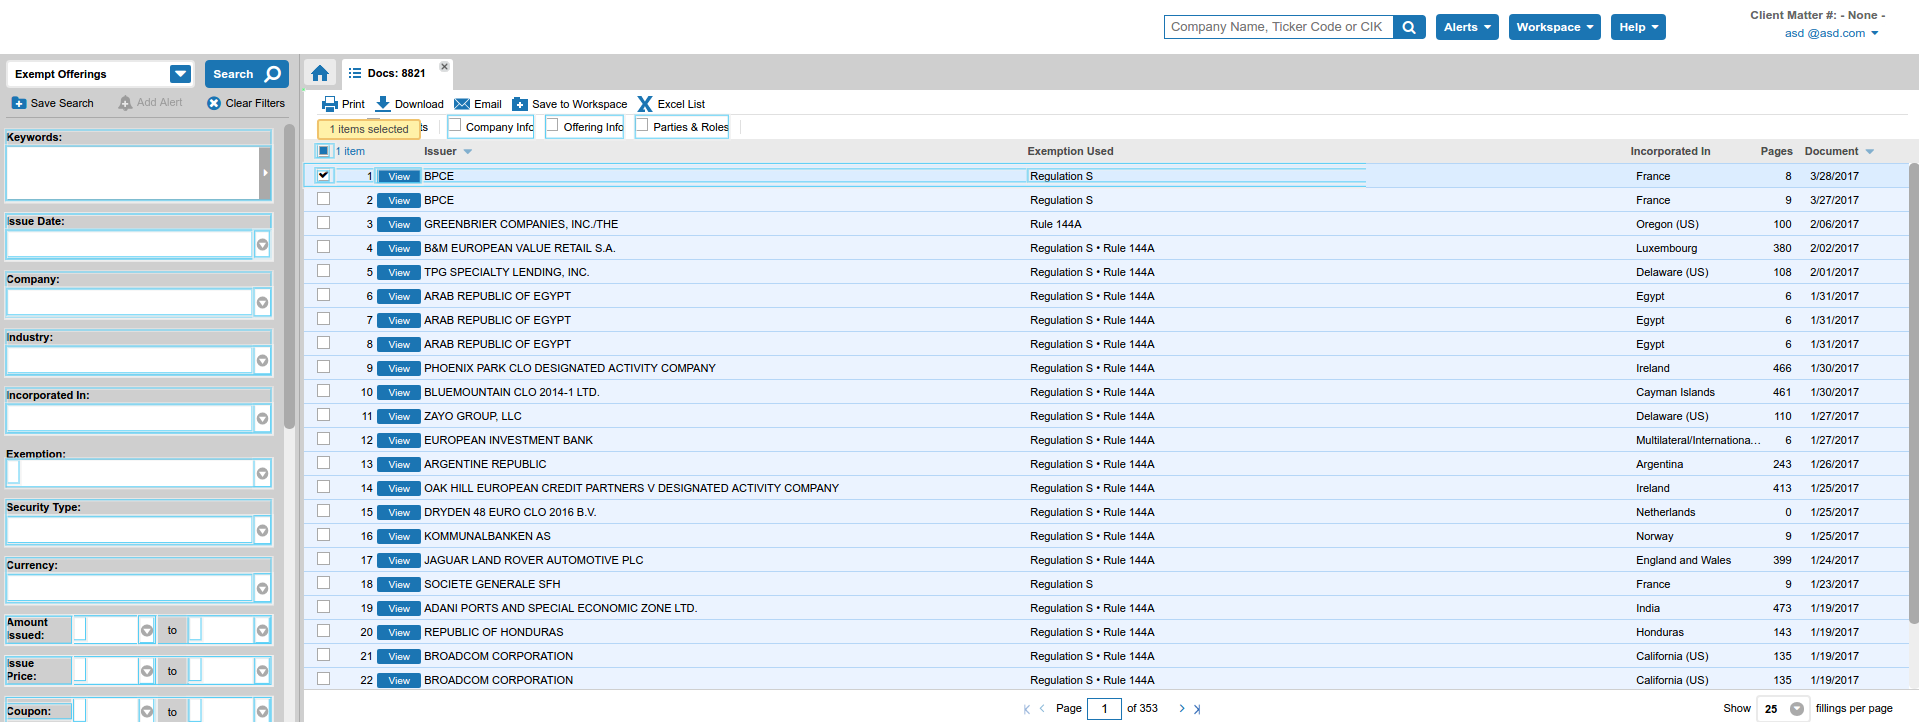Open the Company field dropdown arrow
Image resolution: width=1919 pixels, height=722 pixels.
(262, 303)
